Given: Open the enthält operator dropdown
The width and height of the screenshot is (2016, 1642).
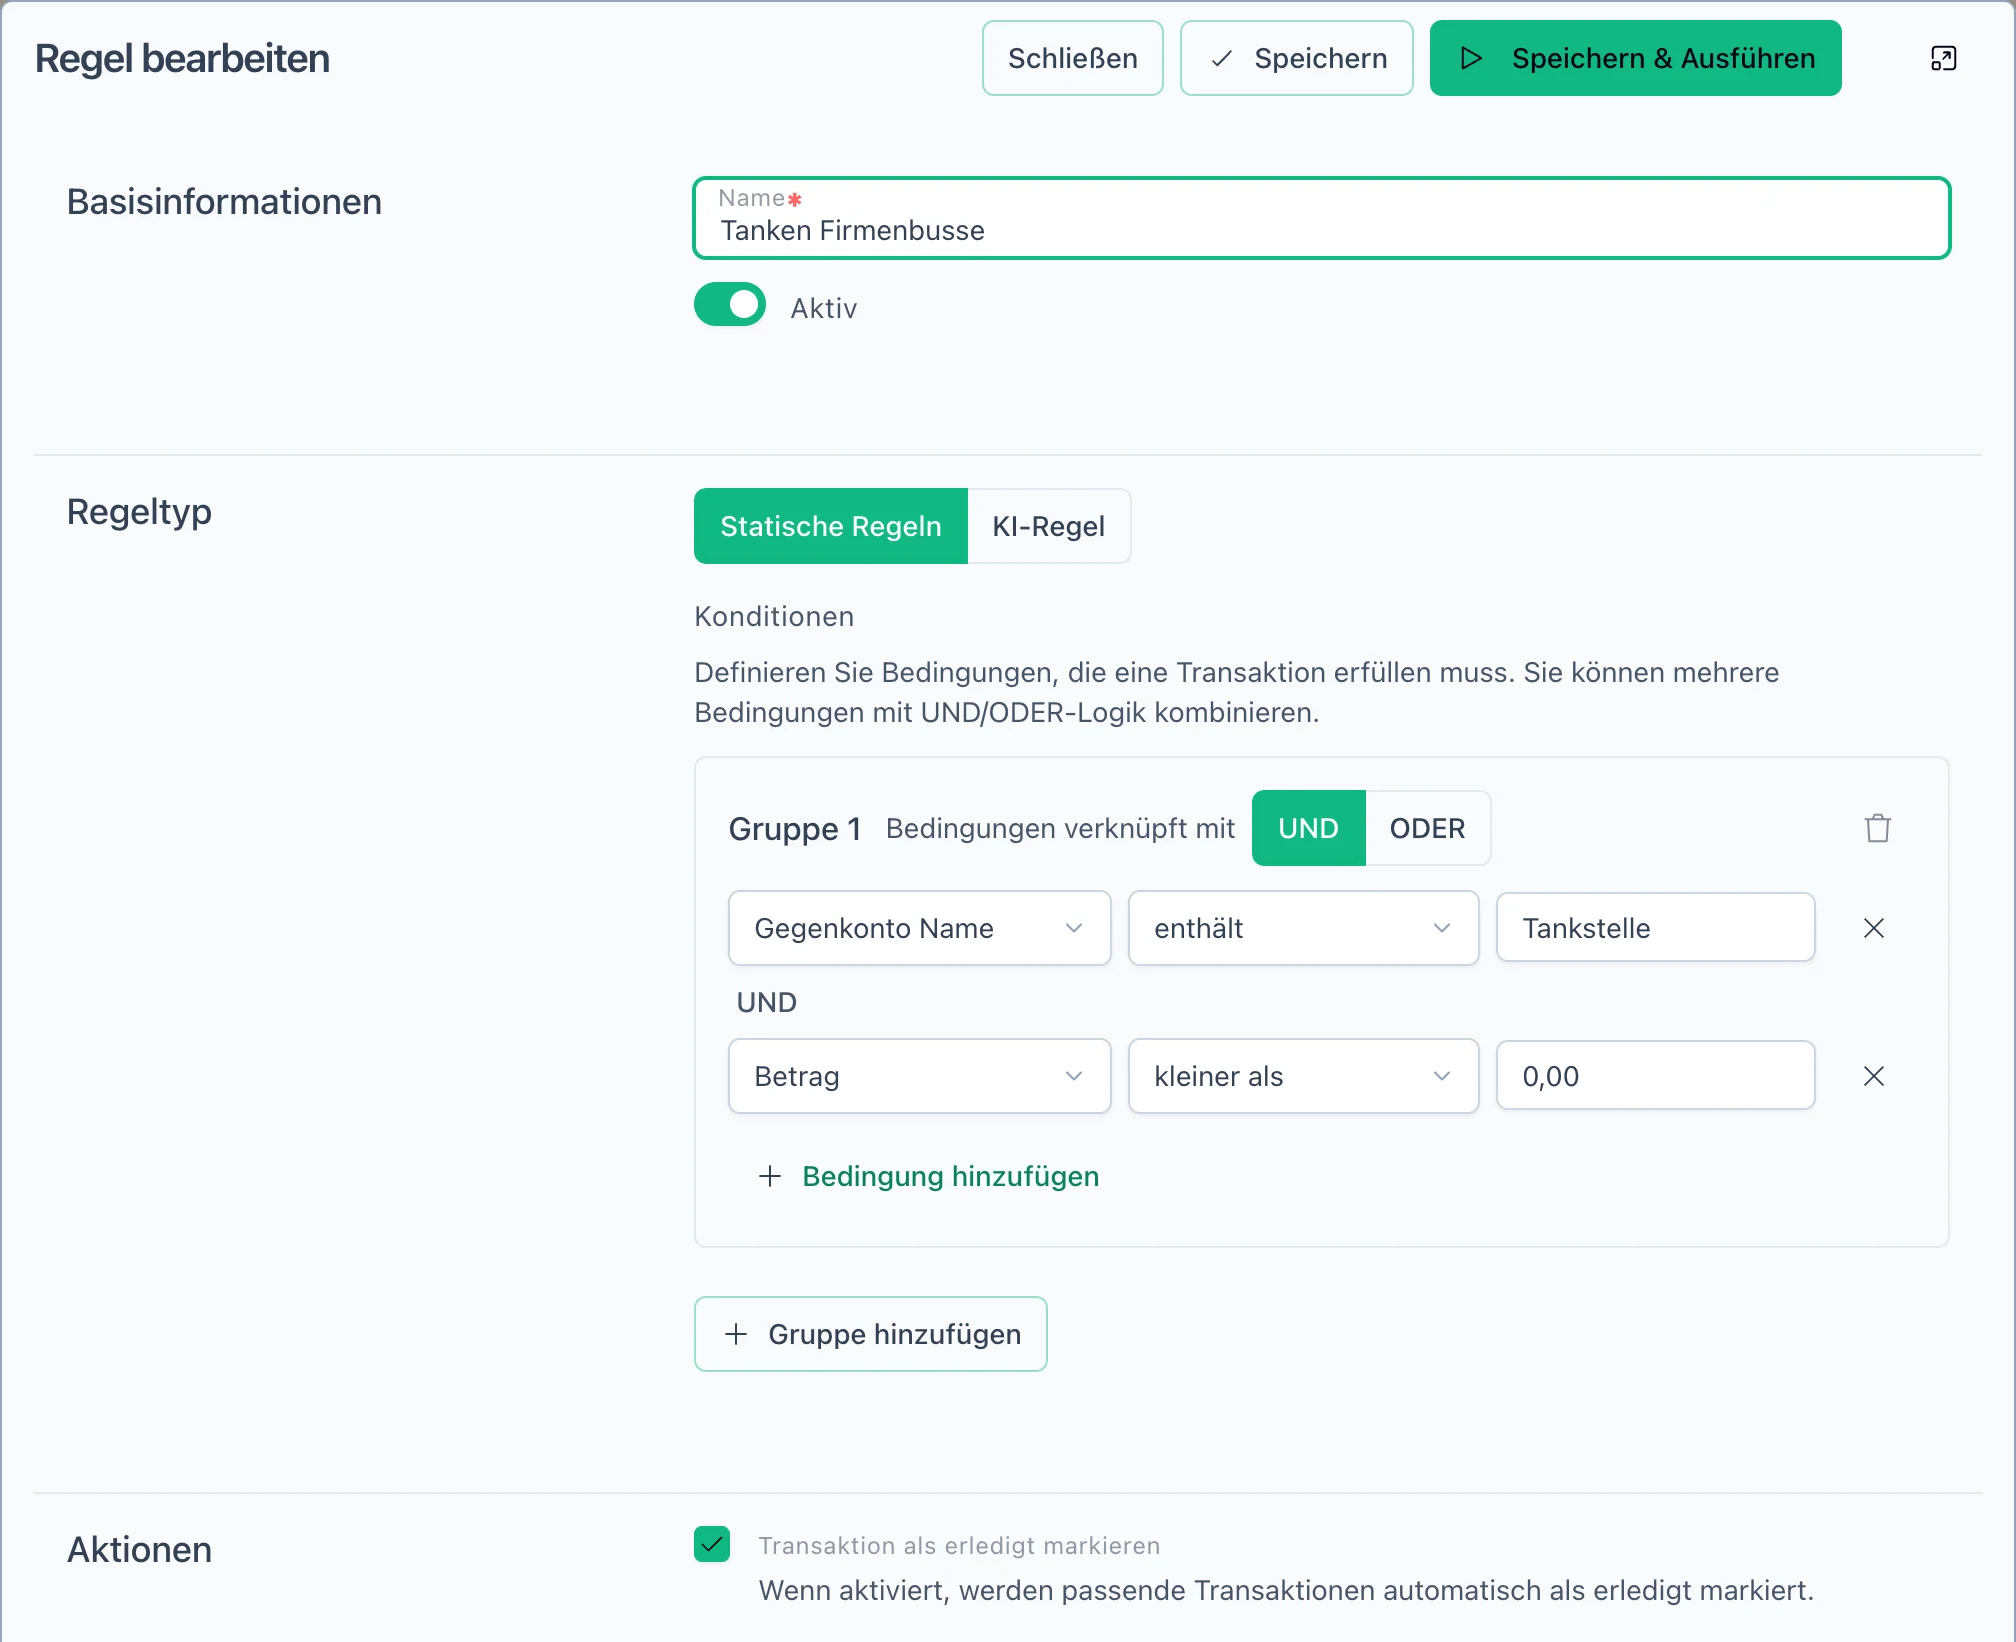Looking at the screenshot, I should (1303, 928).
